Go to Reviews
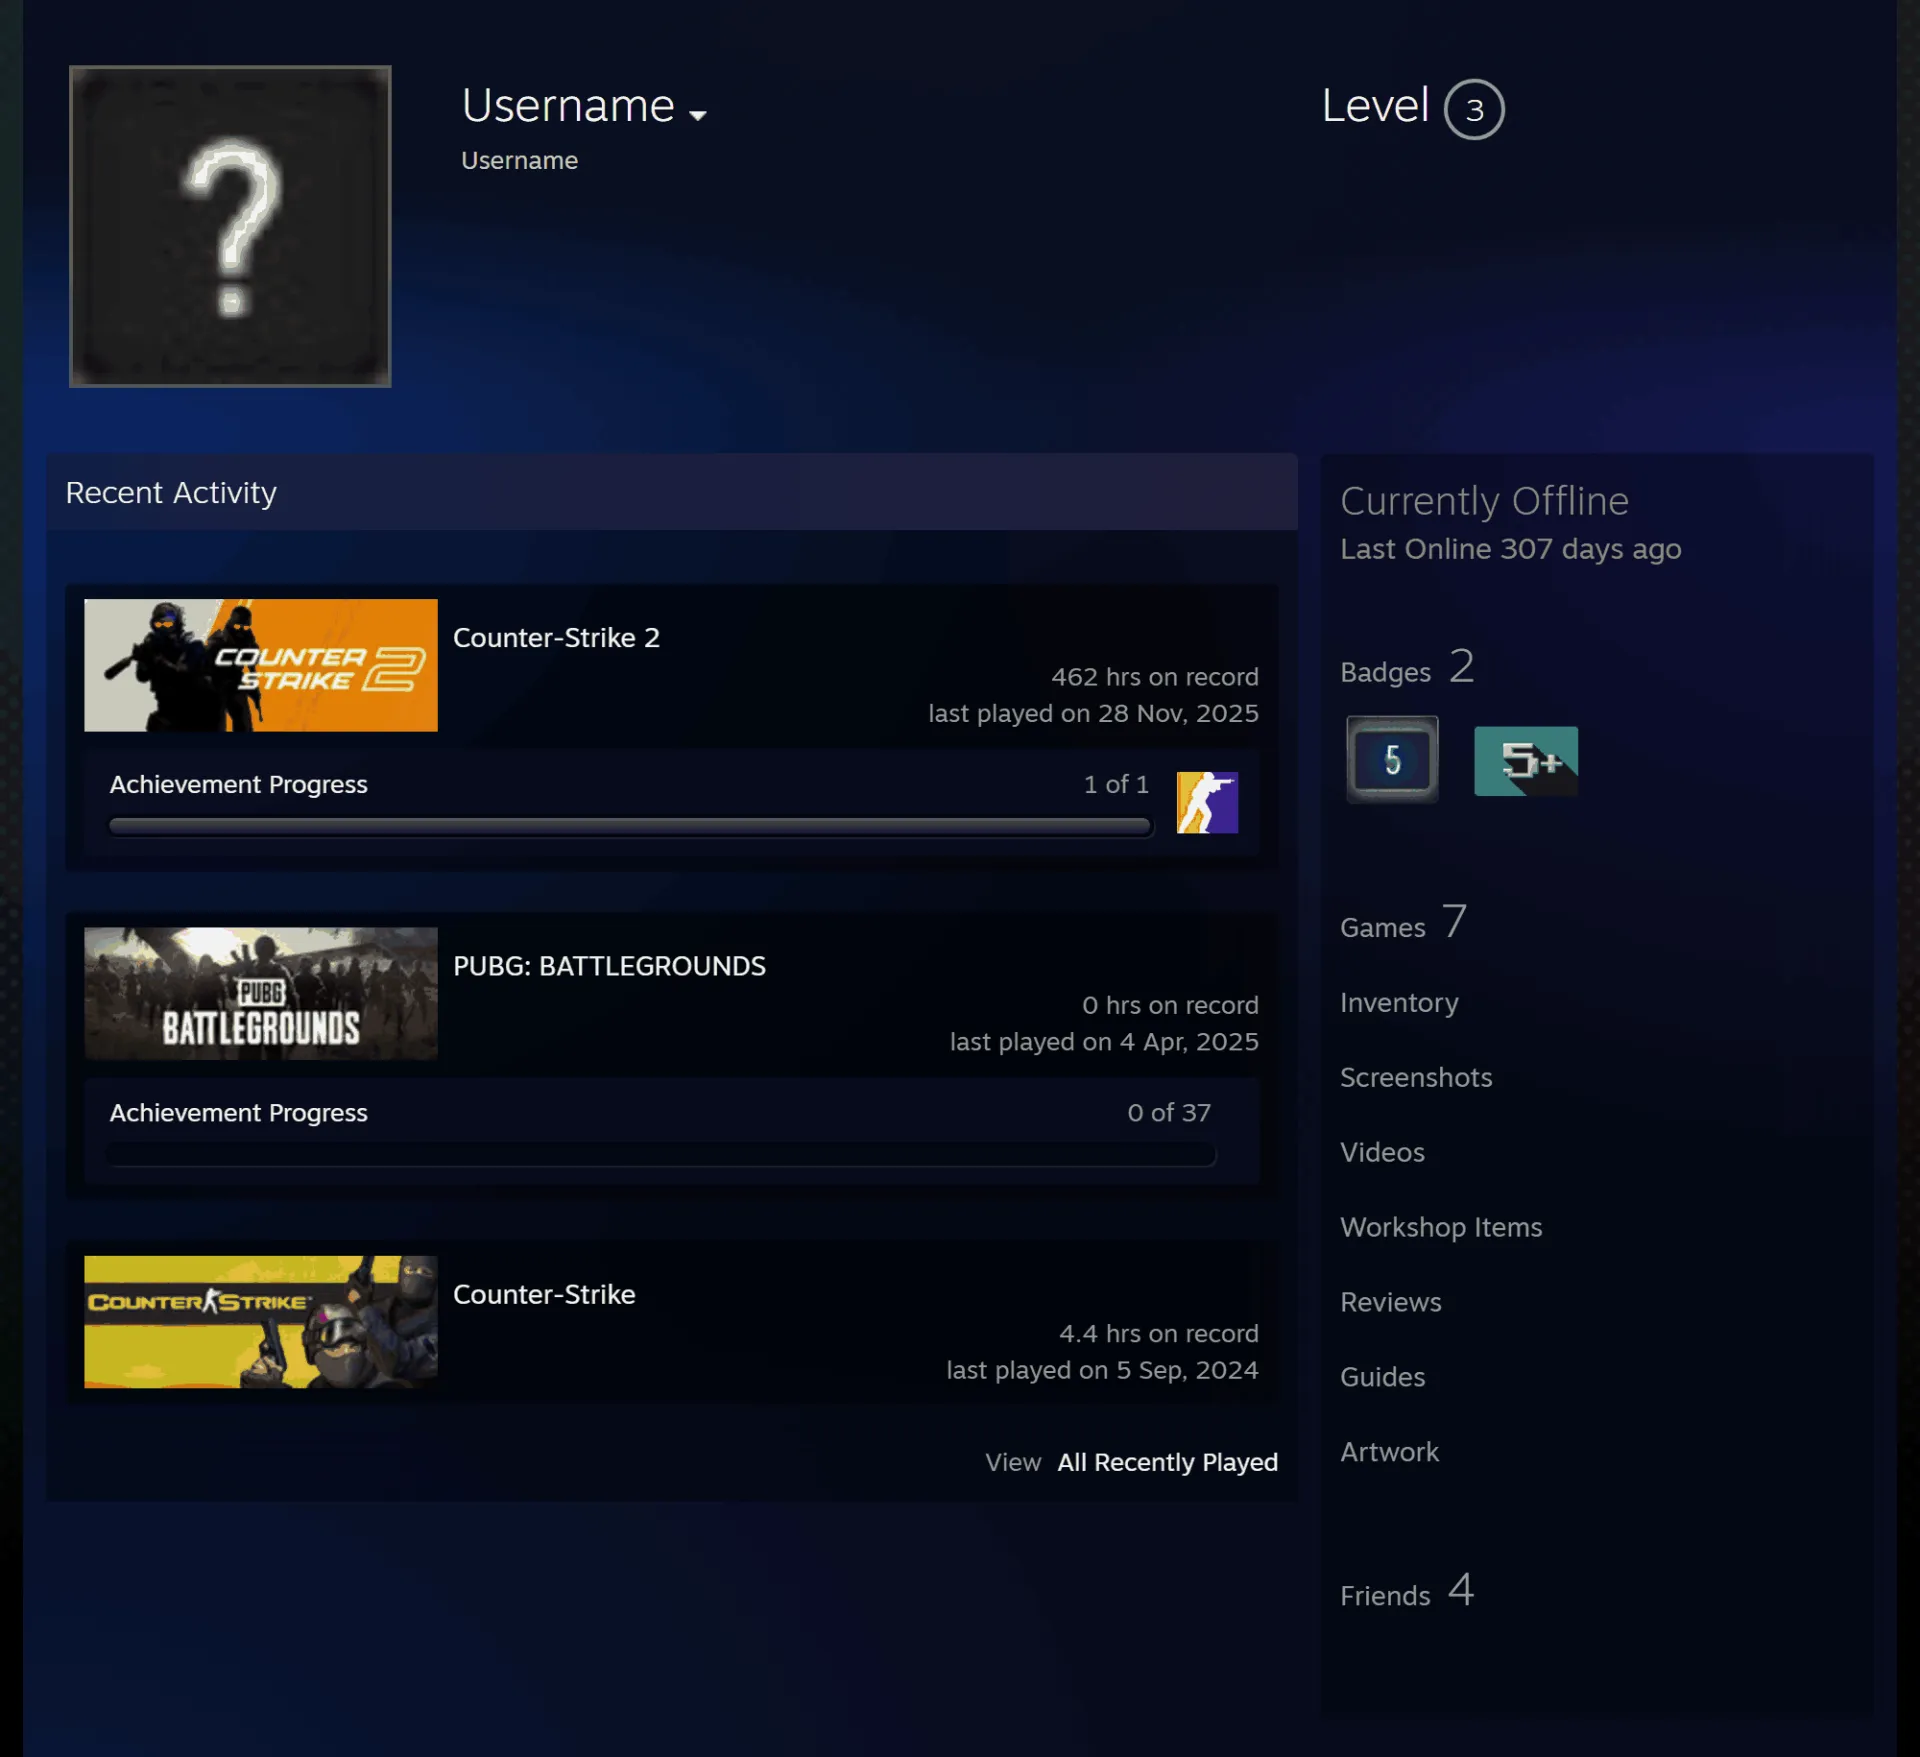Image resolution: width=1920 pixels, height=1757 pixels. pyautogui.click(x=1390, y=1302)
